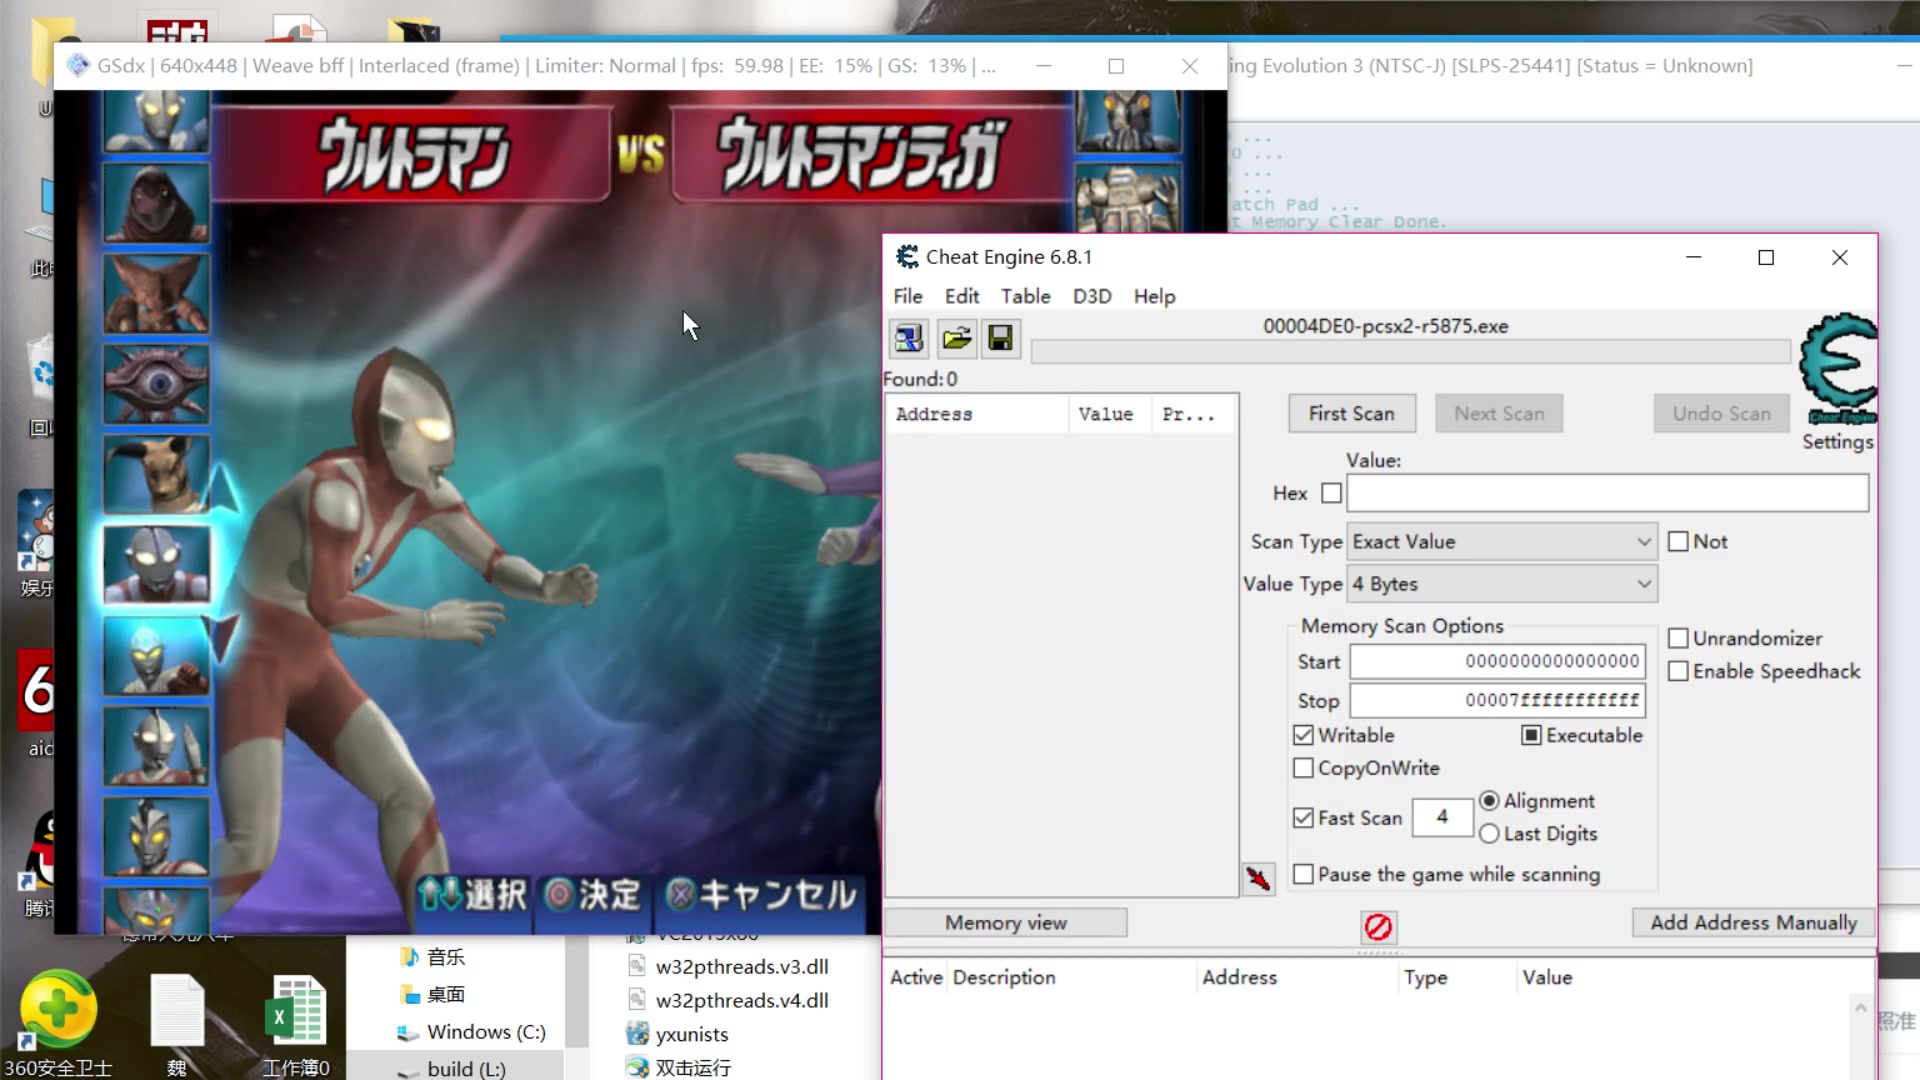Open the Excel workbook desktop icon
The image size is (1920, 1080).
tap(296, 1012)
